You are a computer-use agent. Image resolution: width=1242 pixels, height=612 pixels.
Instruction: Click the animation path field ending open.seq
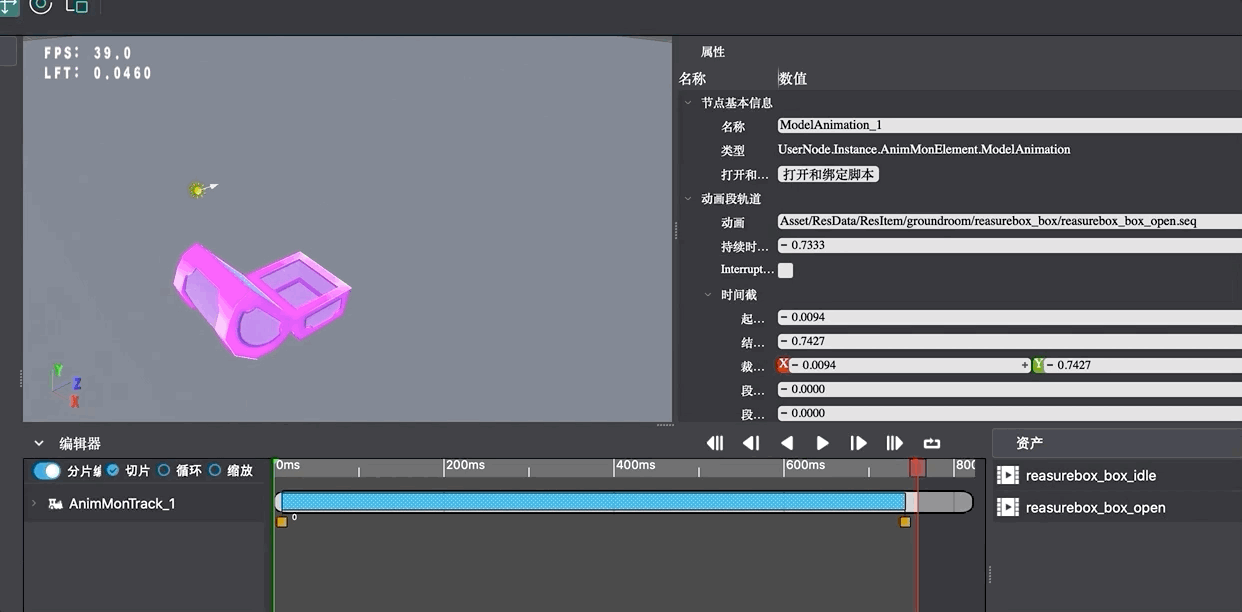(1009, 222)
